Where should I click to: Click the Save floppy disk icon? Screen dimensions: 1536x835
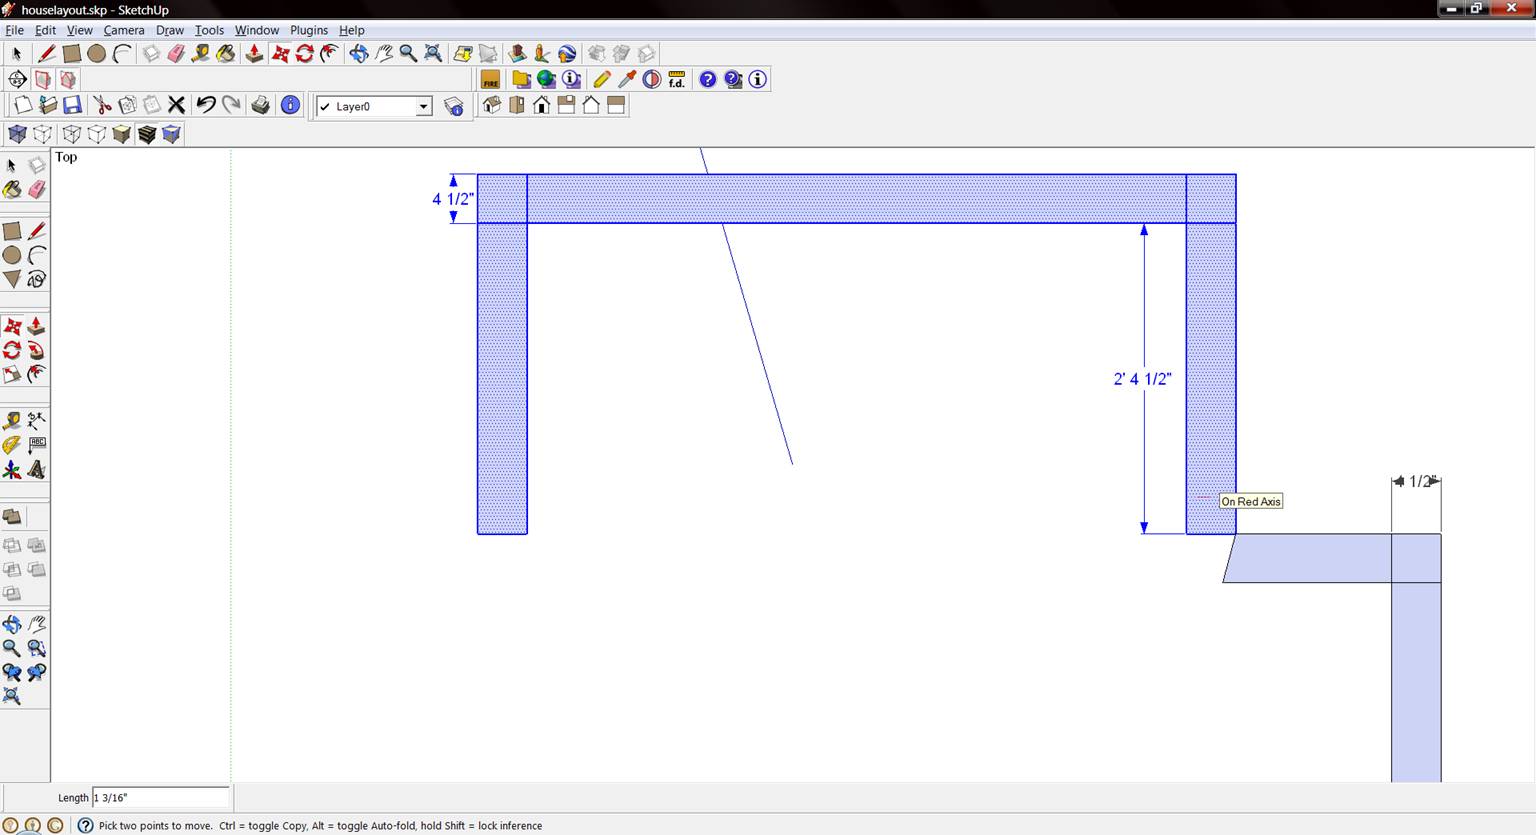(x=72, y=105)
